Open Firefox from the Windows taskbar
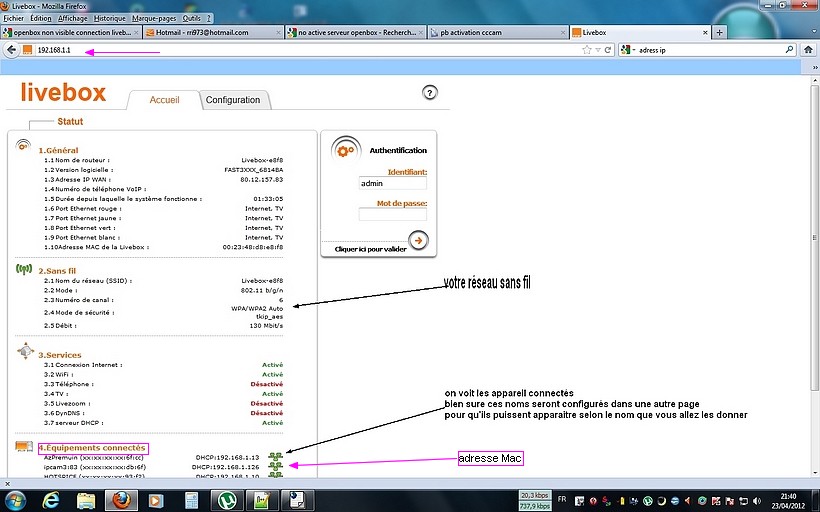This screenshot has width=820, height=512. pyautogui.click(x=121, y=498)
